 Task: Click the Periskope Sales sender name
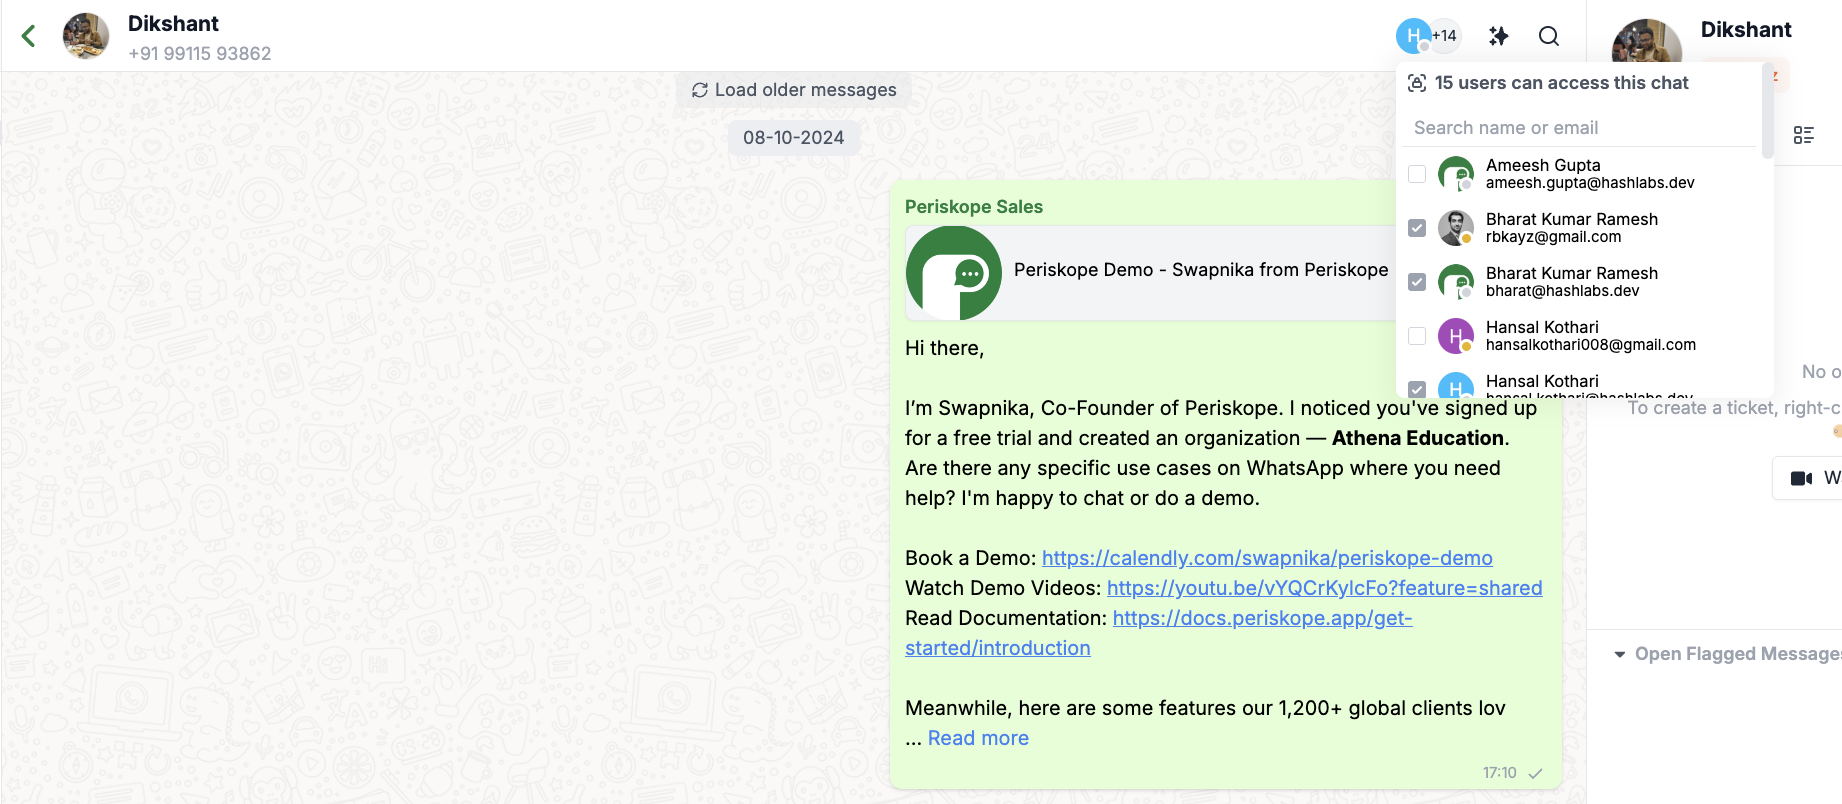(974, 207)
